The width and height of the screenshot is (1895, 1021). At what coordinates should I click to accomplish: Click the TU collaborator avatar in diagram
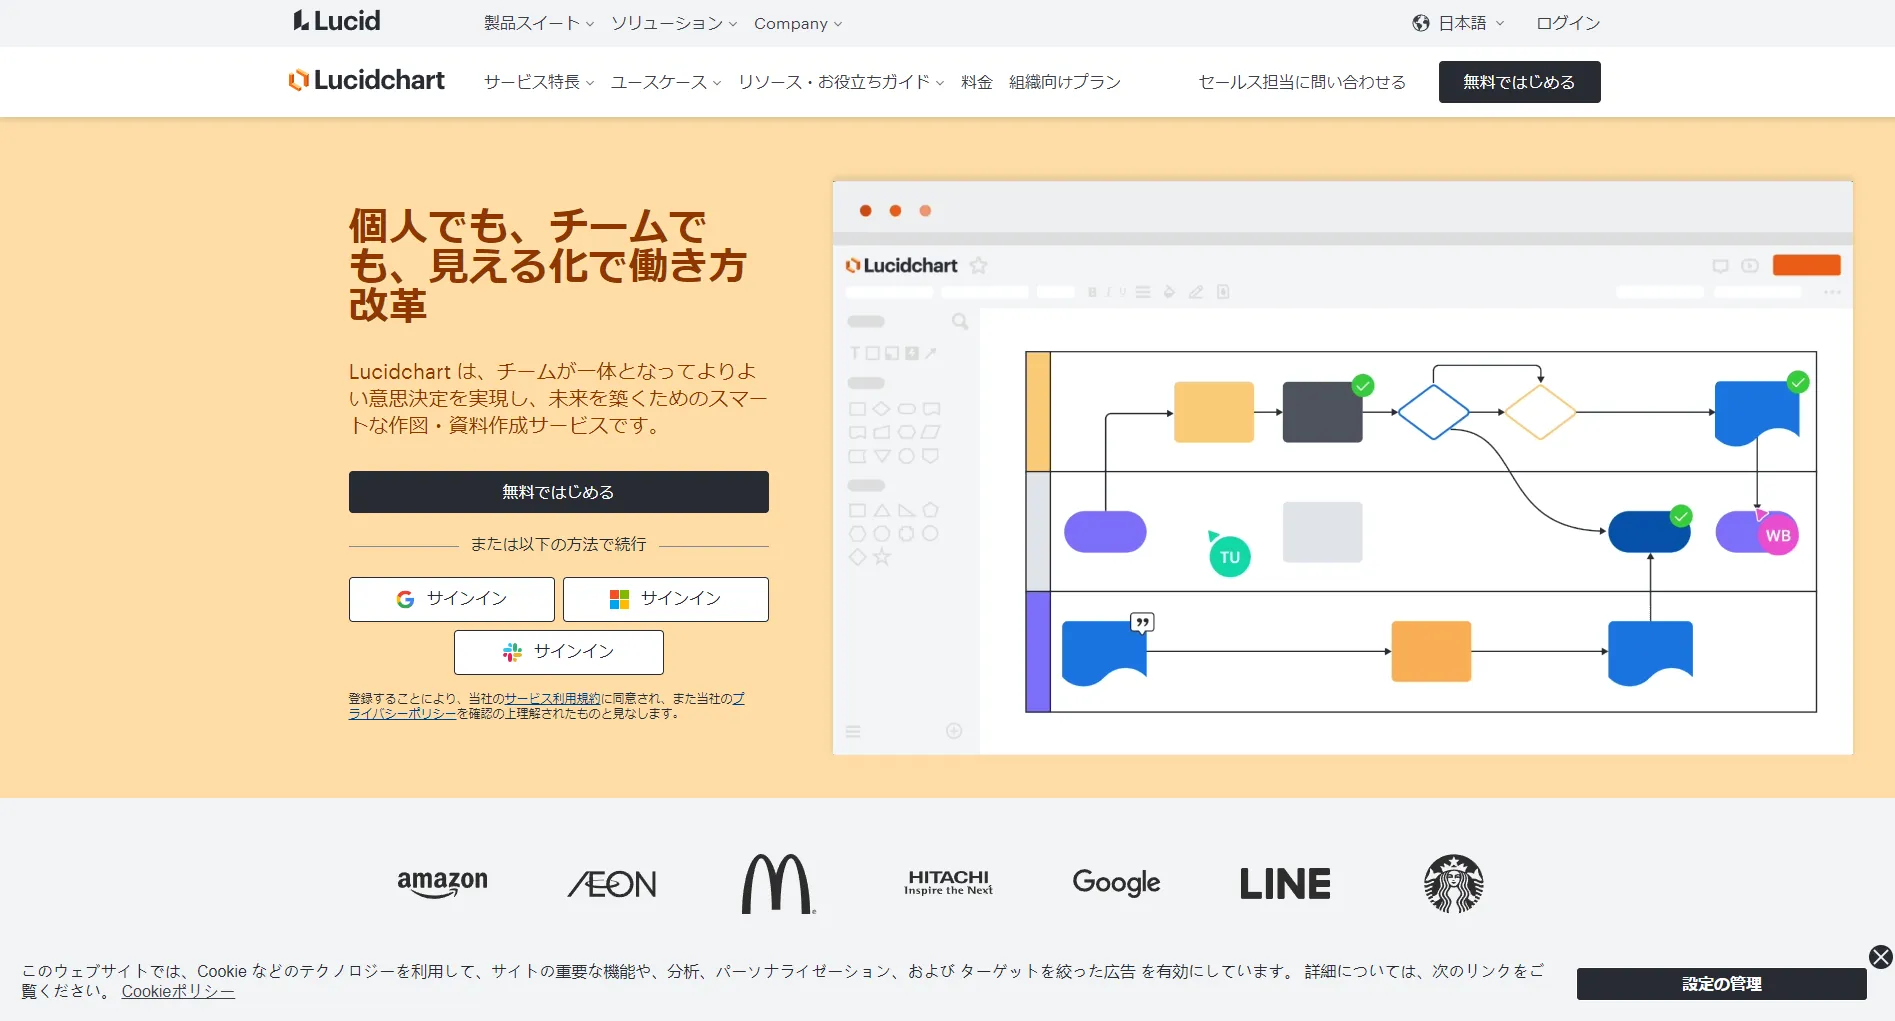[x=1230, y=557]
